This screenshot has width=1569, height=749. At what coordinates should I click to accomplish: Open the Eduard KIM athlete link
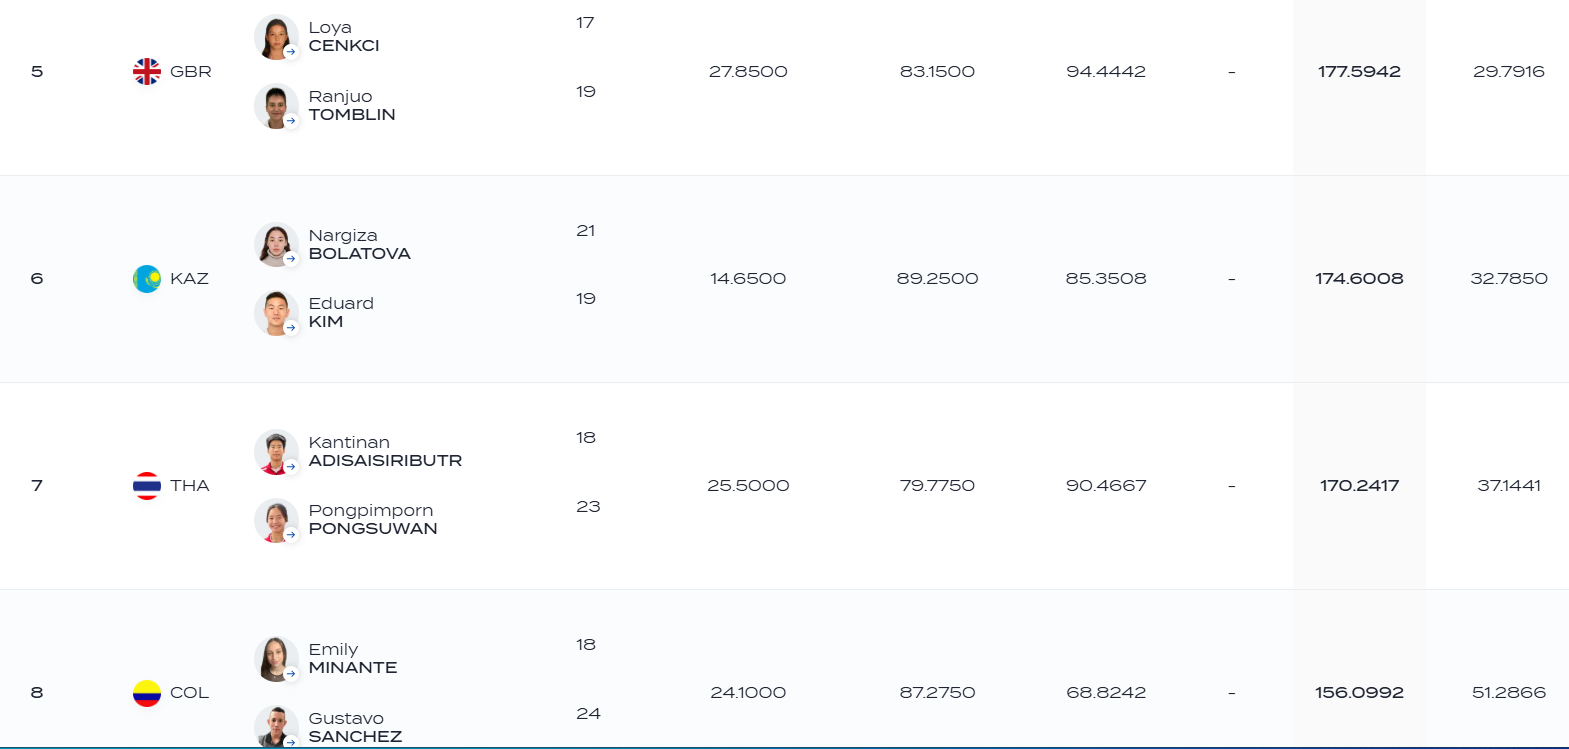click(341, 313)
